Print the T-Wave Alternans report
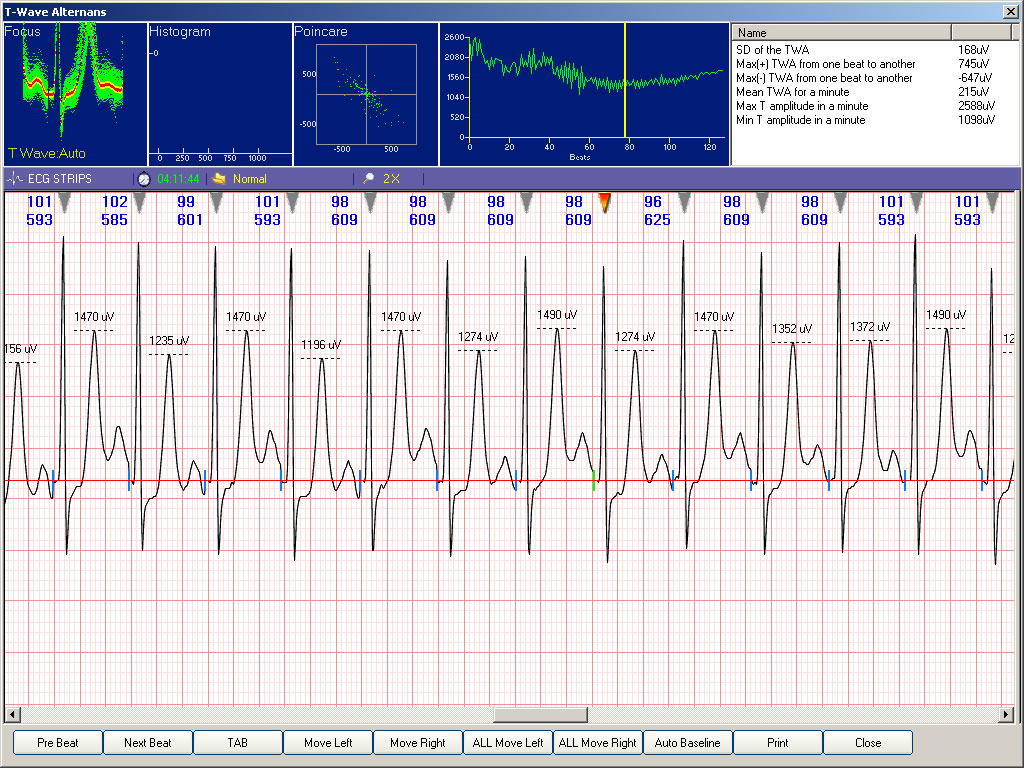 point(777,743)
